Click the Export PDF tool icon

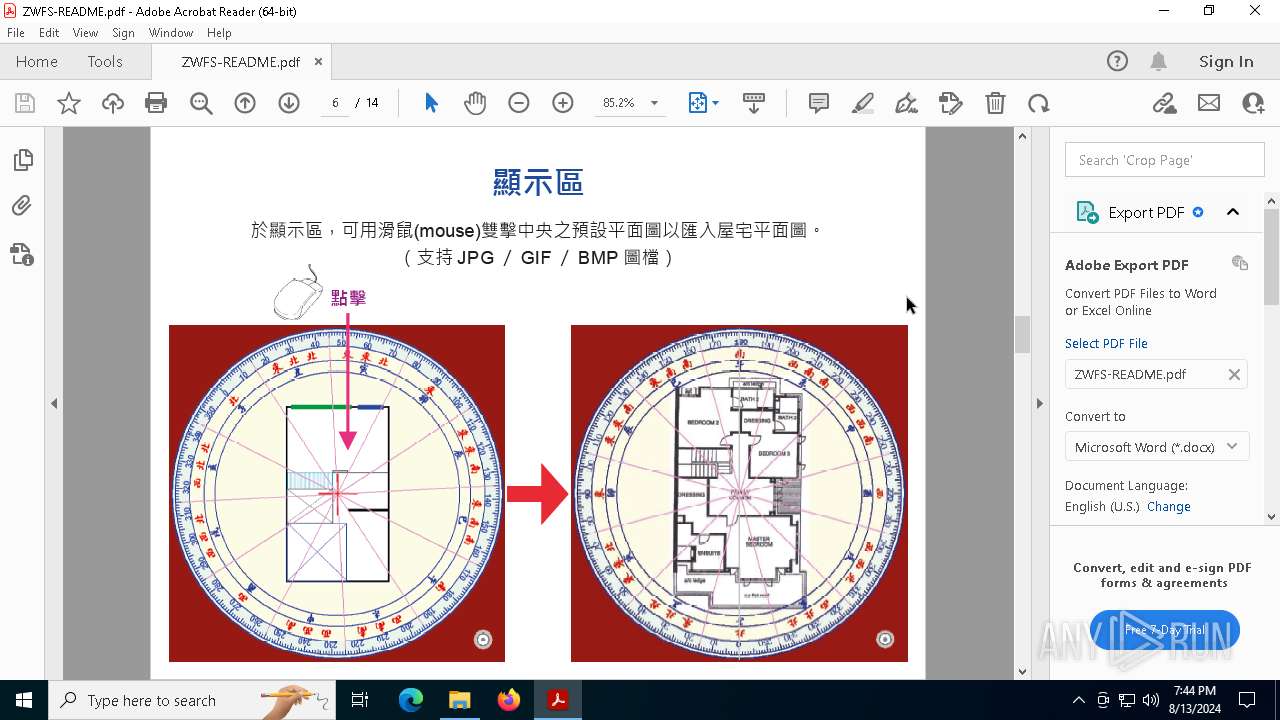(1087, 212)
